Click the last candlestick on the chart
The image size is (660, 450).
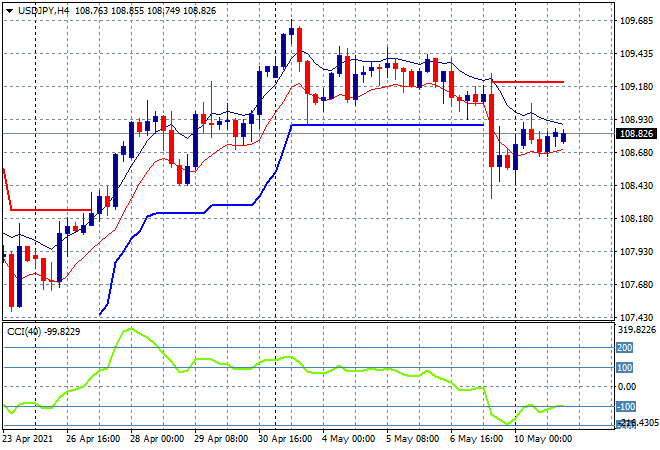click(x=564, y=137)
